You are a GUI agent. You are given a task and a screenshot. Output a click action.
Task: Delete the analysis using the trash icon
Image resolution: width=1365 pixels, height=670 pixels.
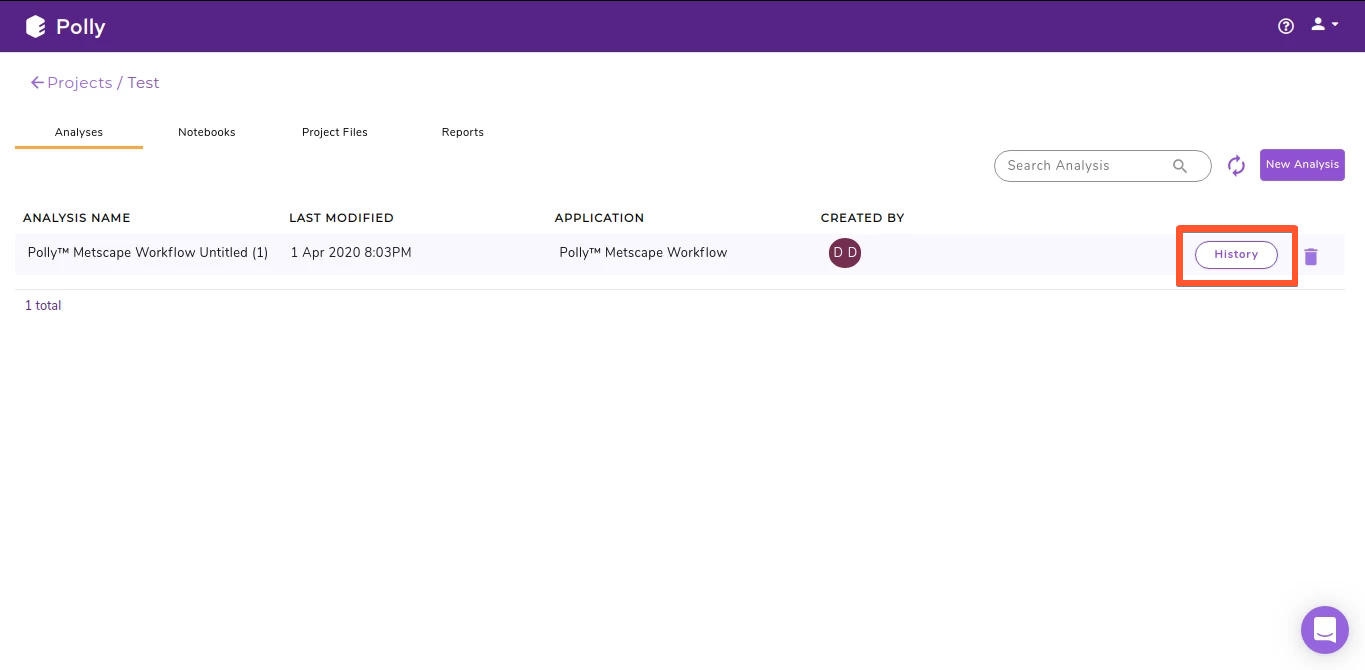1311,256
